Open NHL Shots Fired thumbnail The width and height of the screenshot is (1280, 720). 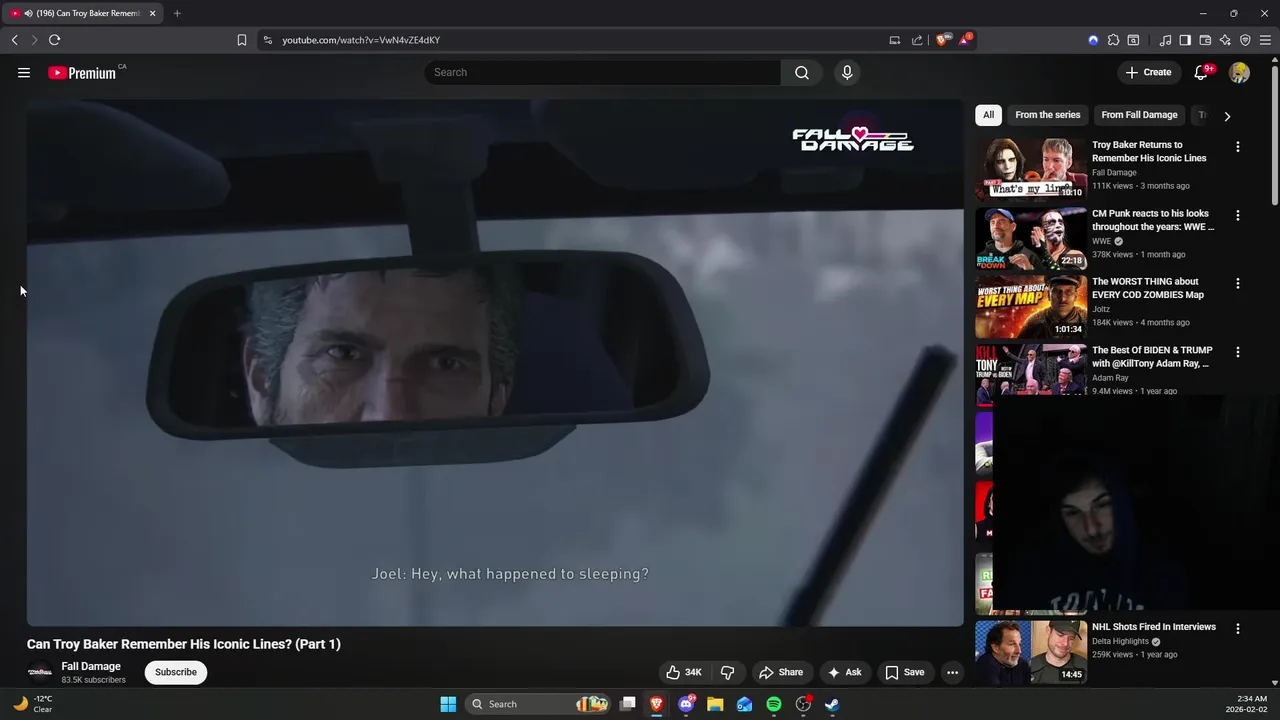click(x=1031, y=651)
